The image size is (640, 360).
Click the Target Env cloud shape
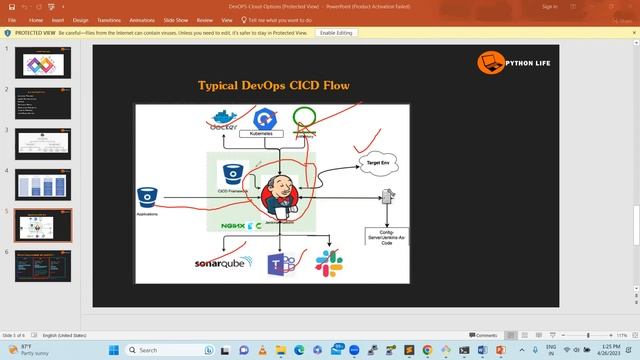(378, 163)
